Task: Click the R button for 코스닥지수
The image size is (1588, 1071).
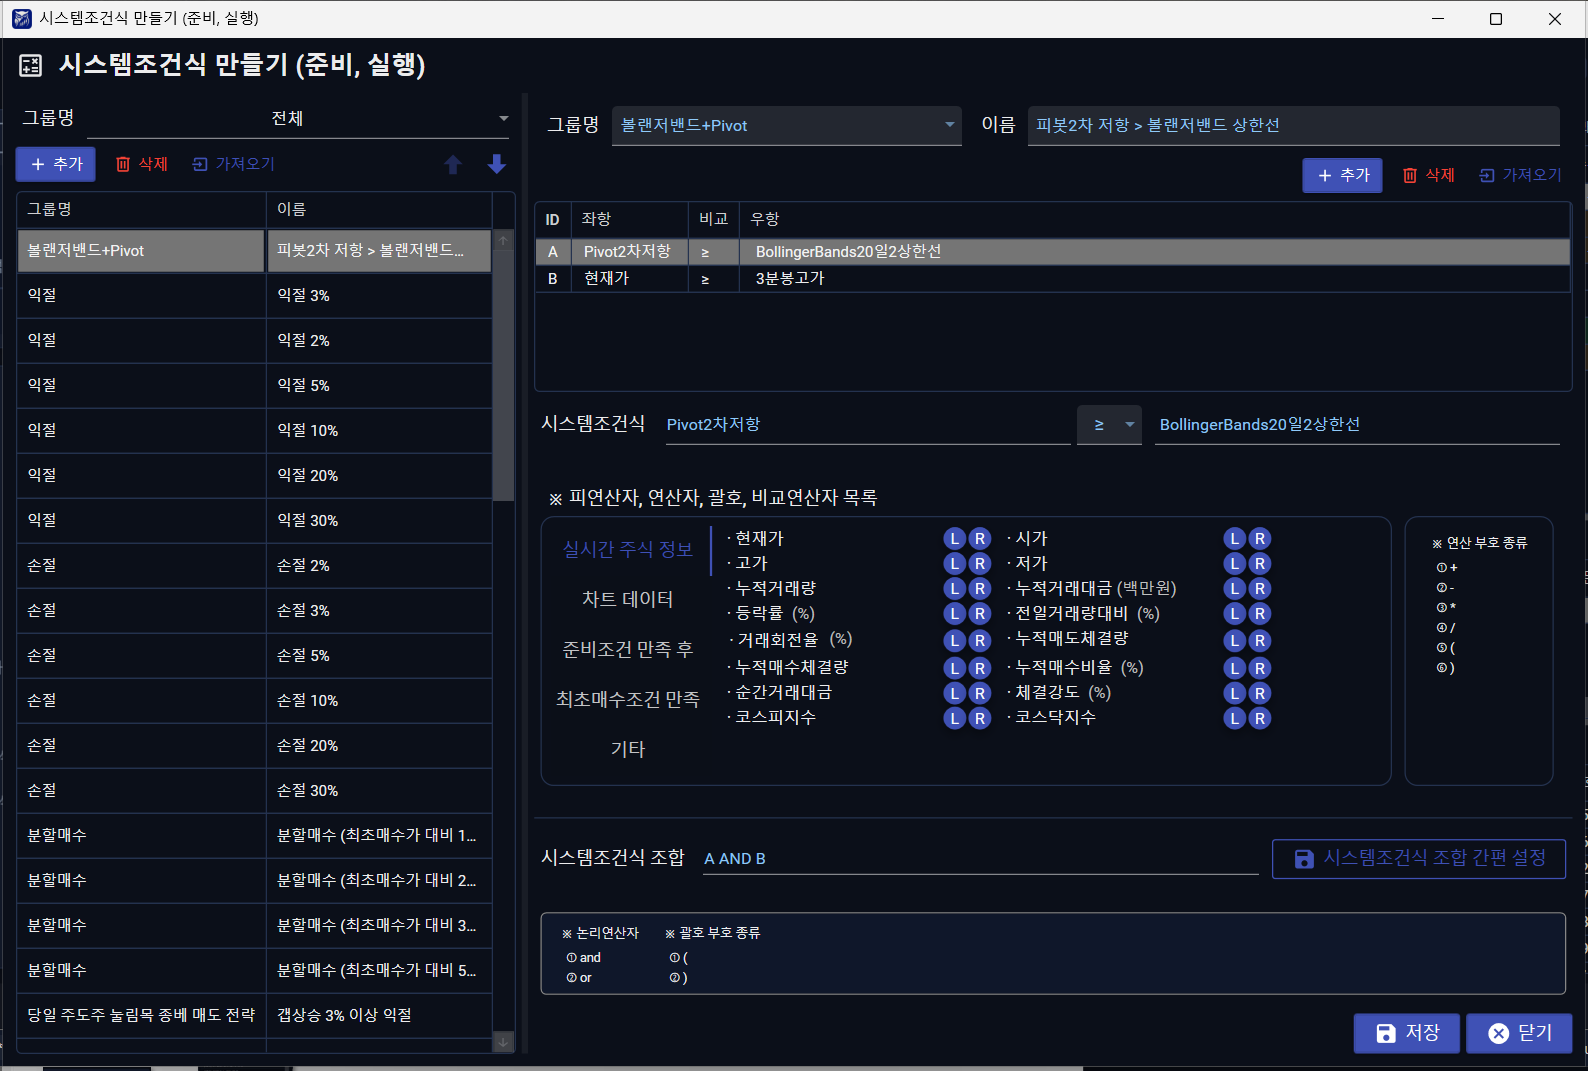Action: click(1260, 718)
